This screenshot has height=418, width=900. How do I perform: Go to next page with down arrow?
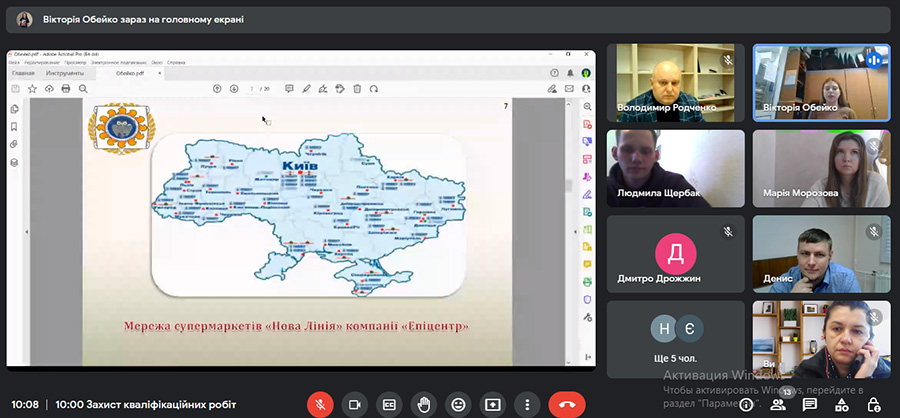tap(234, 88)
